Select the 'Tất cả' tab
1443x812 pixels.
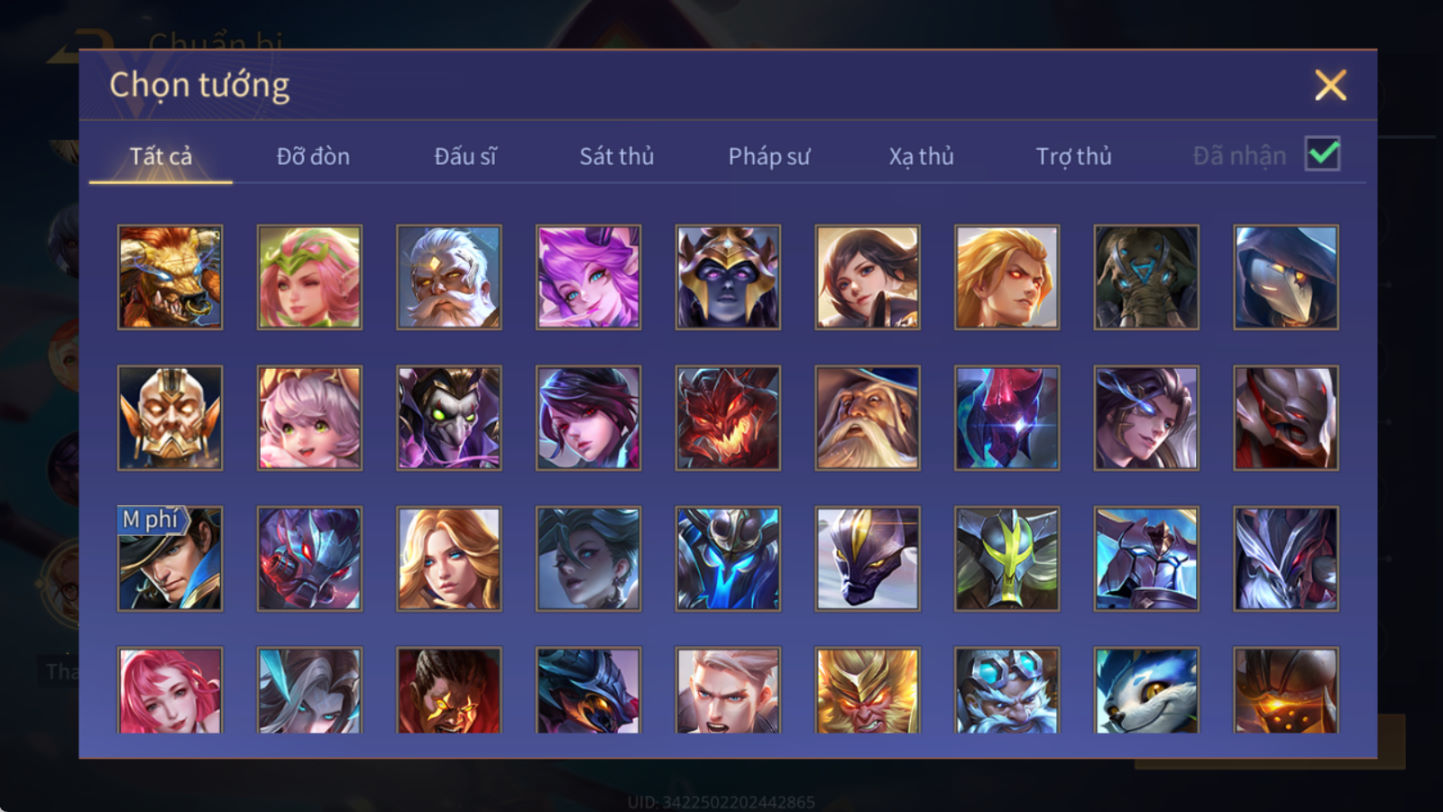161,156
